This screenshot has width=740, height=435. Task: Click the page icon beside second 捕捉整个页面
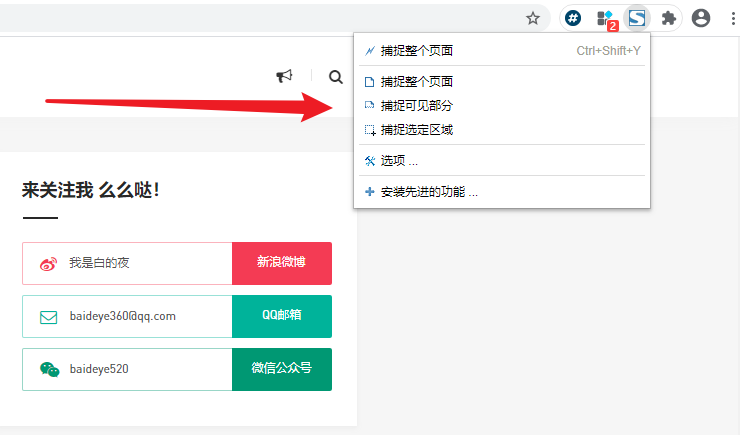(370, 82)
